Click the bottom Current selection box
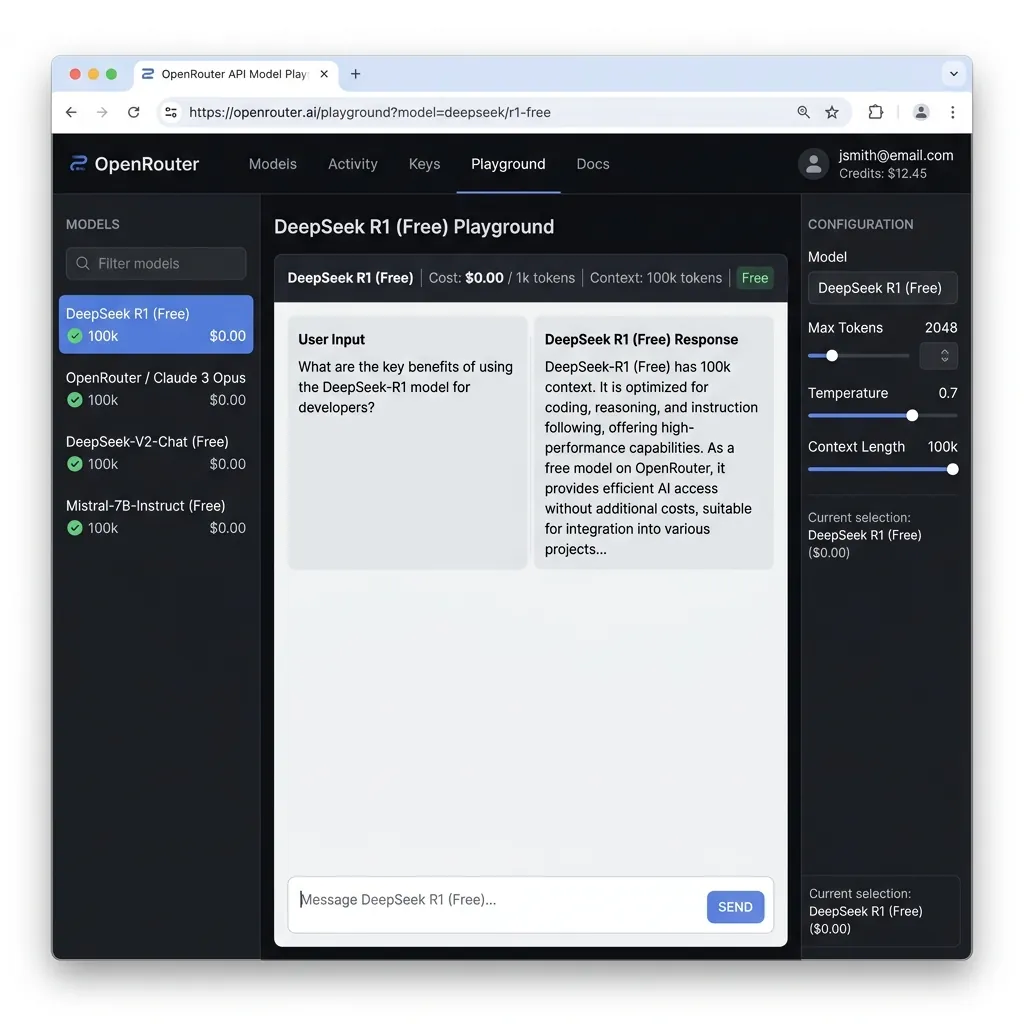The height and width of the screenshot is (1024, 1024). pos(880,911)
